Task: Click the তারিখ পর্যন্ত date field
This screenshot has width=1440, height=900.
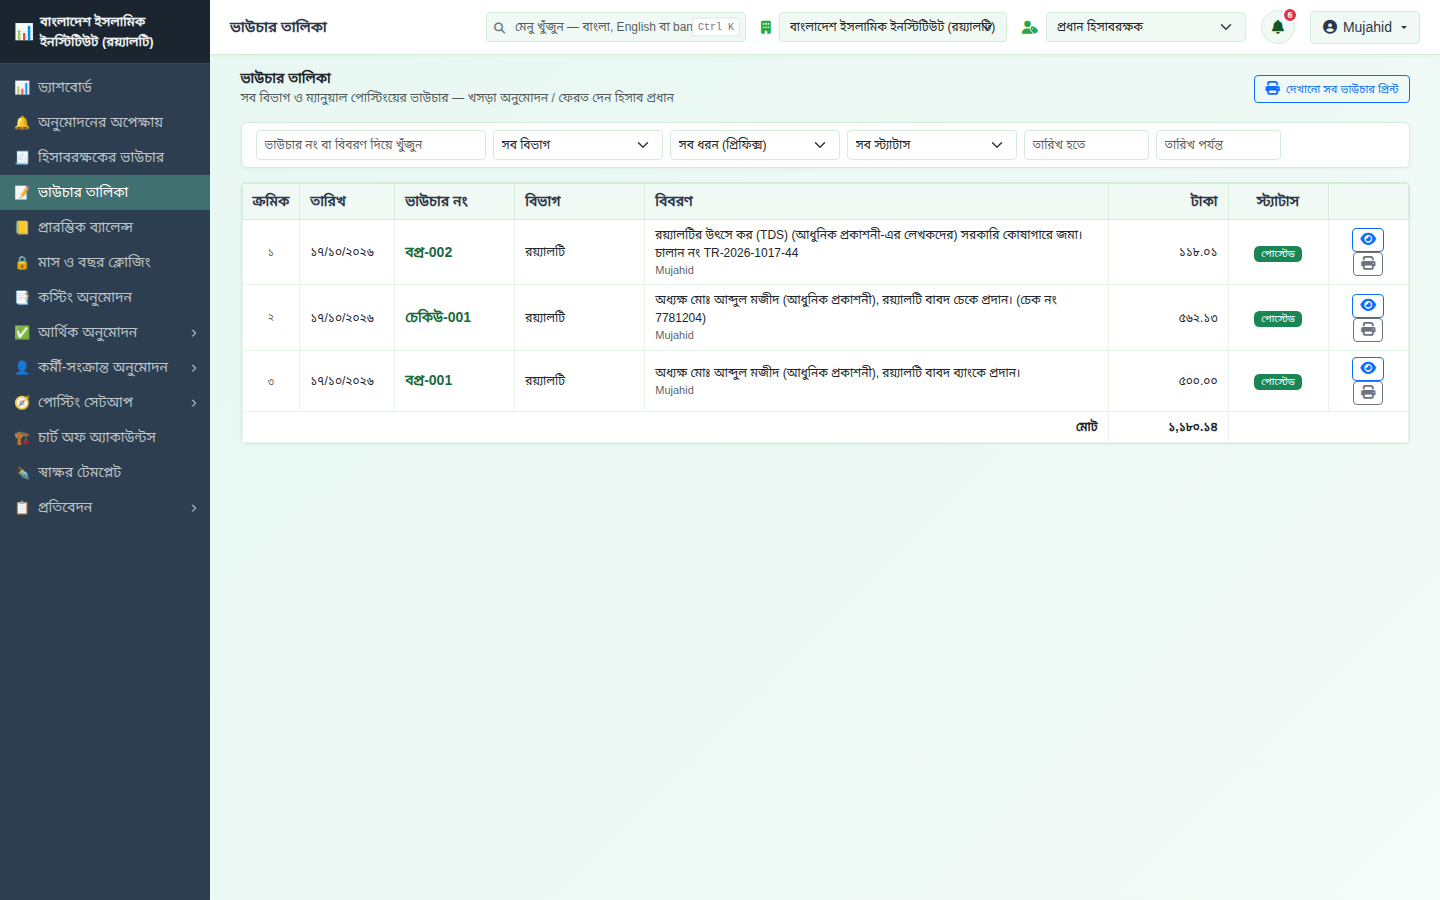Action: (1218, 145)
